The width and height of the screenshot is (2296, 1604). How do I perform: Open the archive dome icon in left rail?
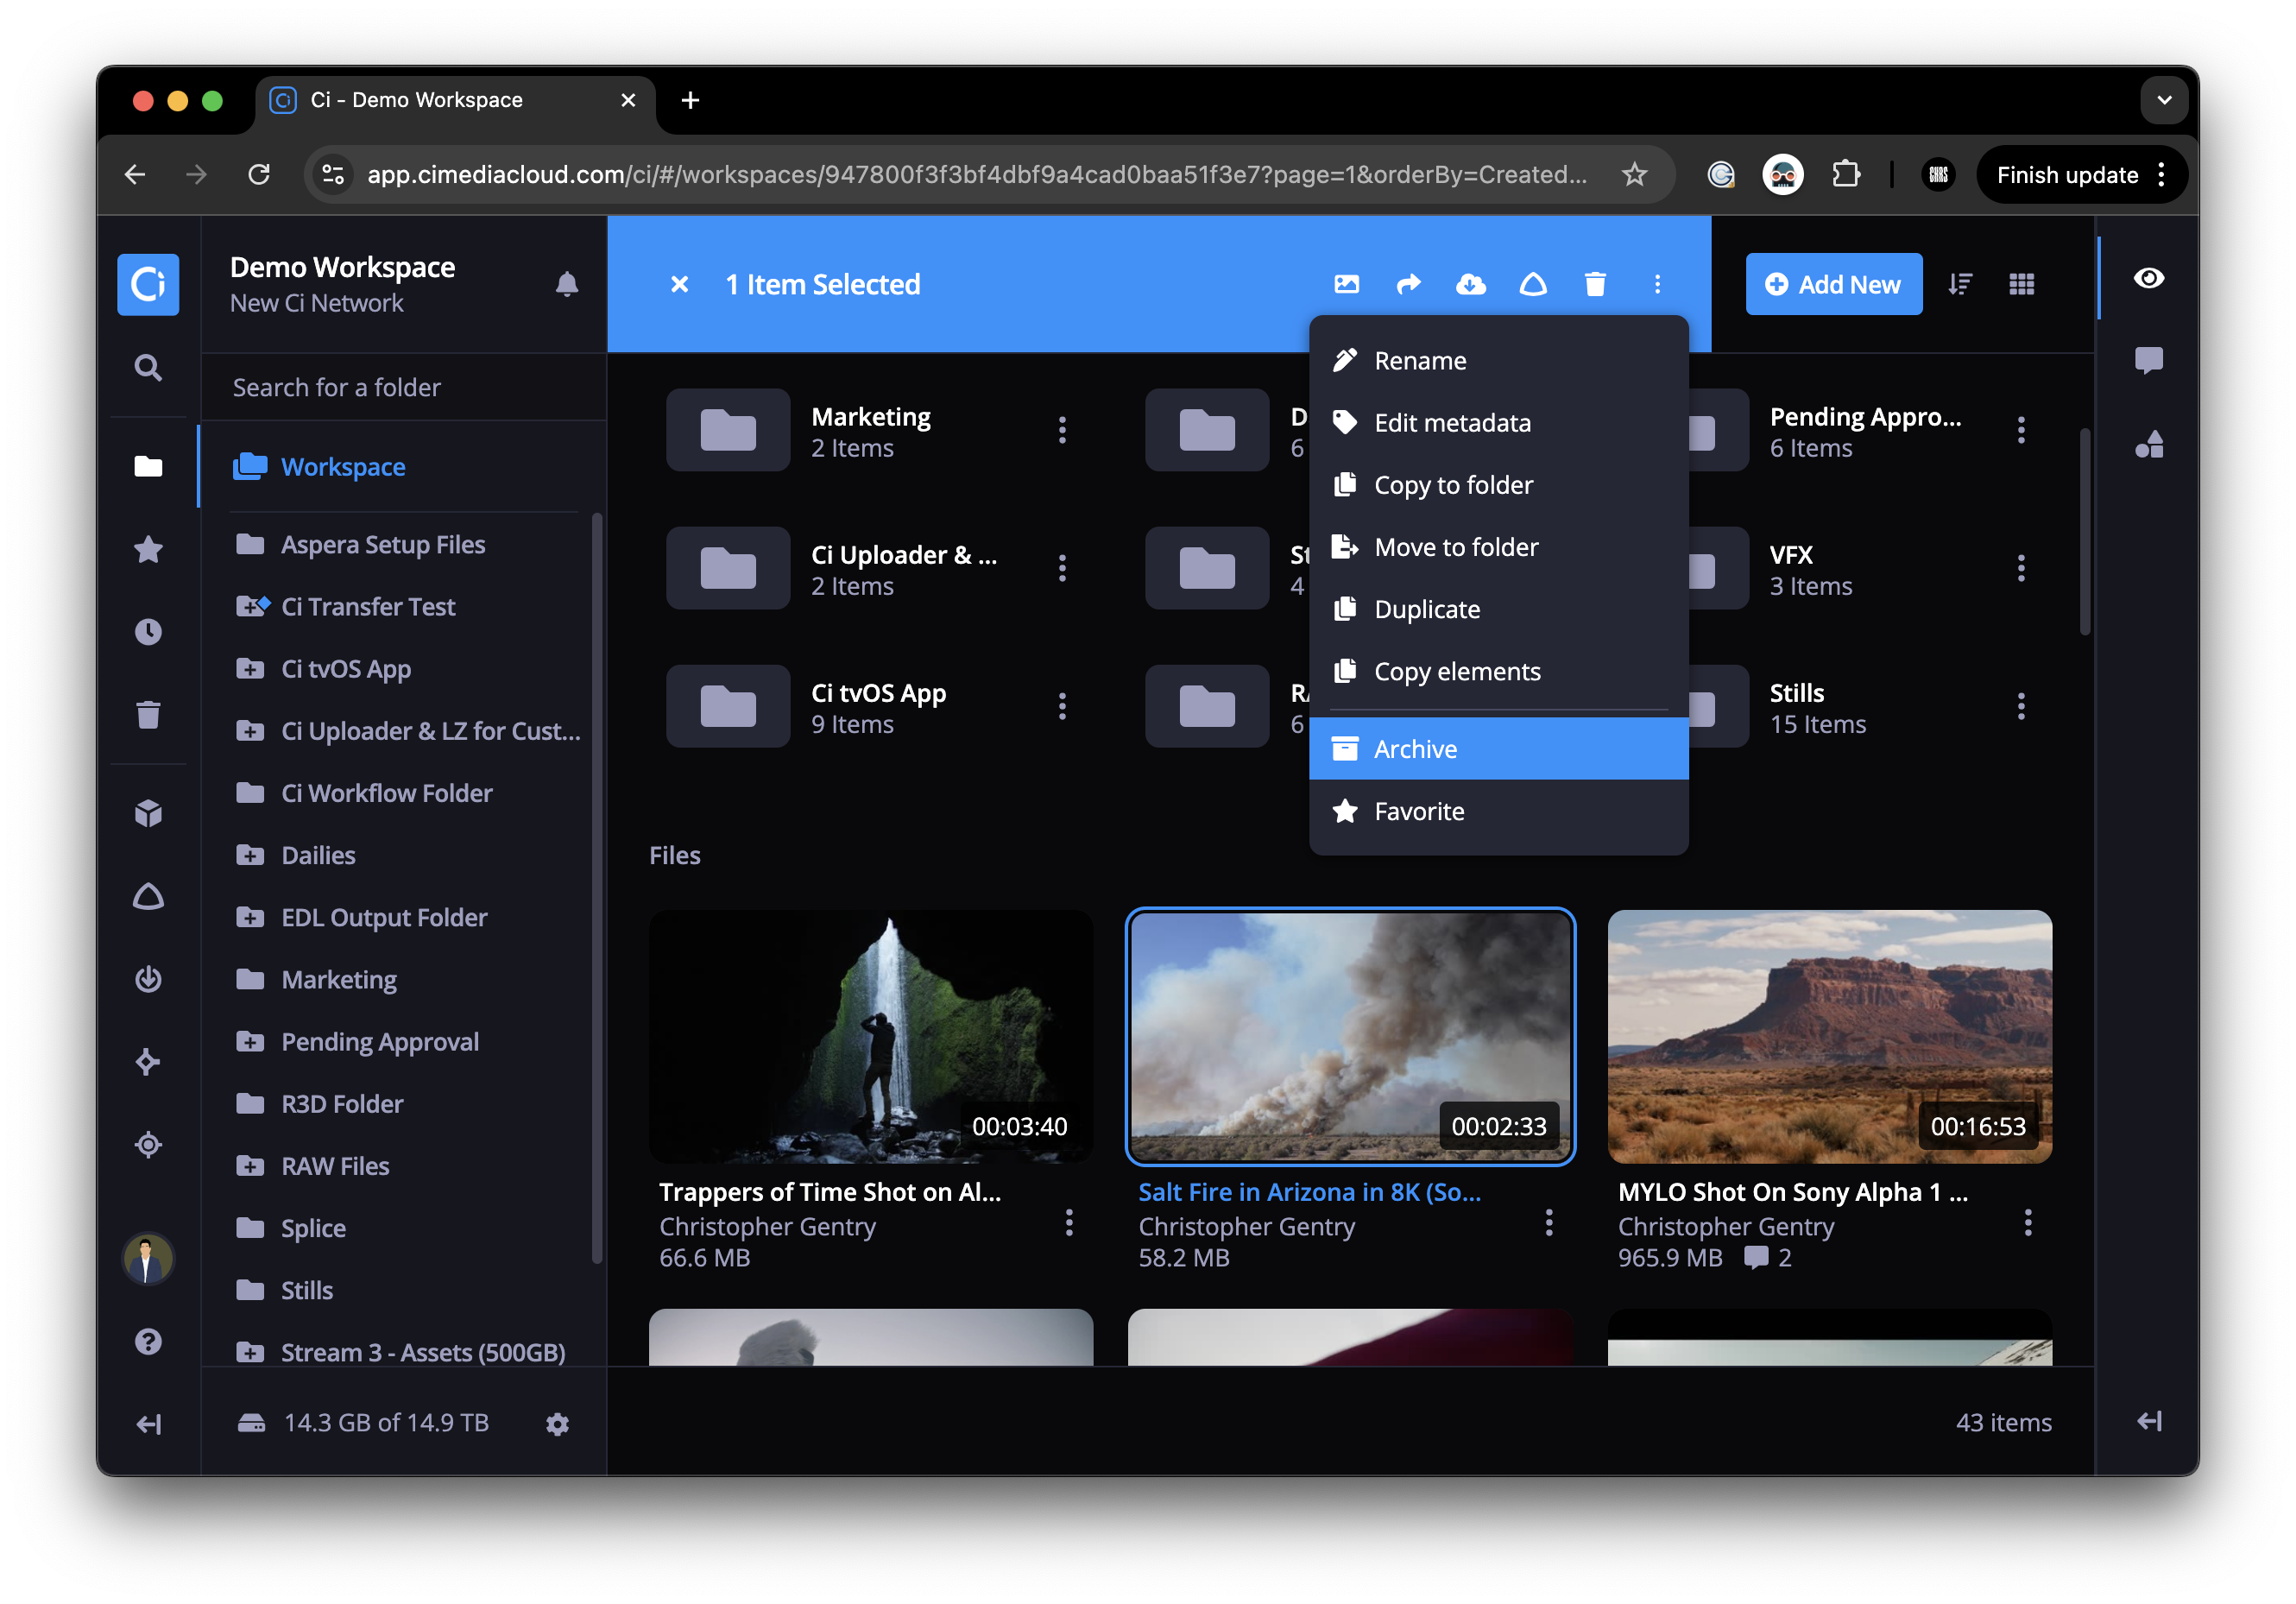pos(148,896)
